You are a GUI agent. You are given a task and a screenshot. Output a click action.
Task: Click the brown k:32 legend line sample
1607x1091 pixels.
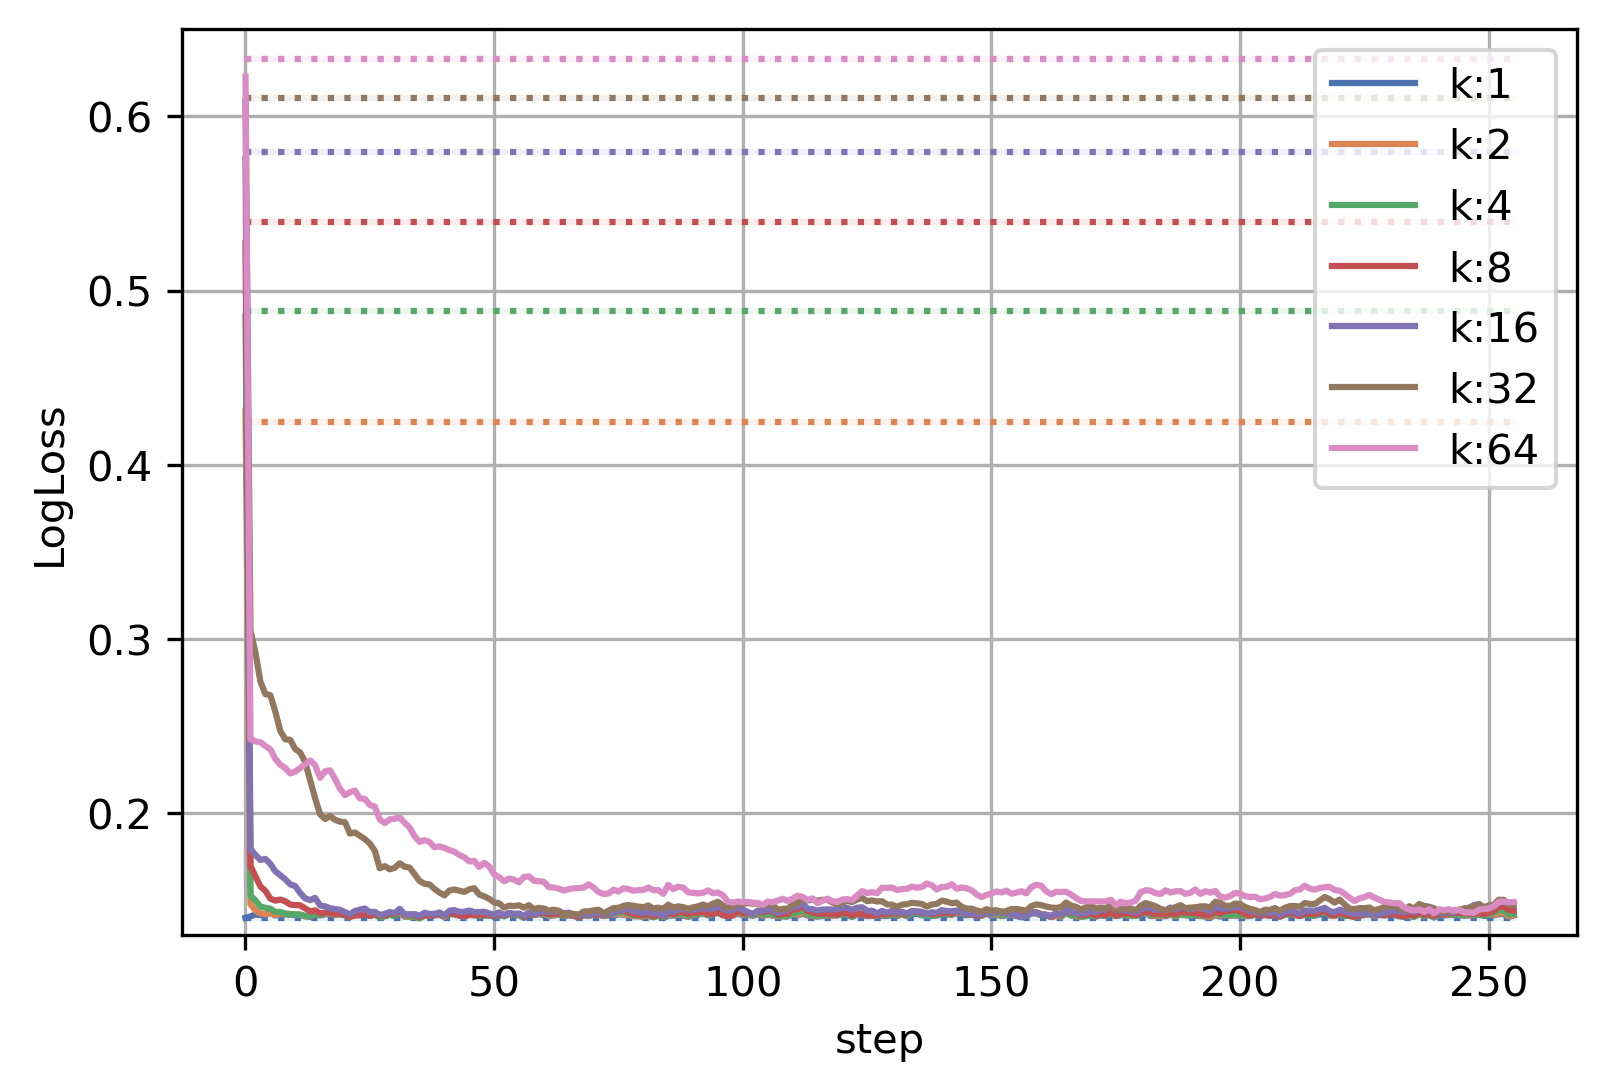tap(1374, 387)
